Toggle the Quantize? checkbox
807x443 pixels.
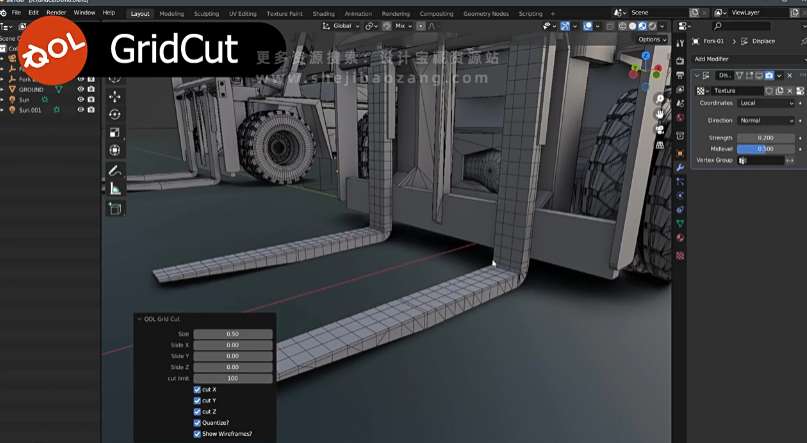(197, 423)
